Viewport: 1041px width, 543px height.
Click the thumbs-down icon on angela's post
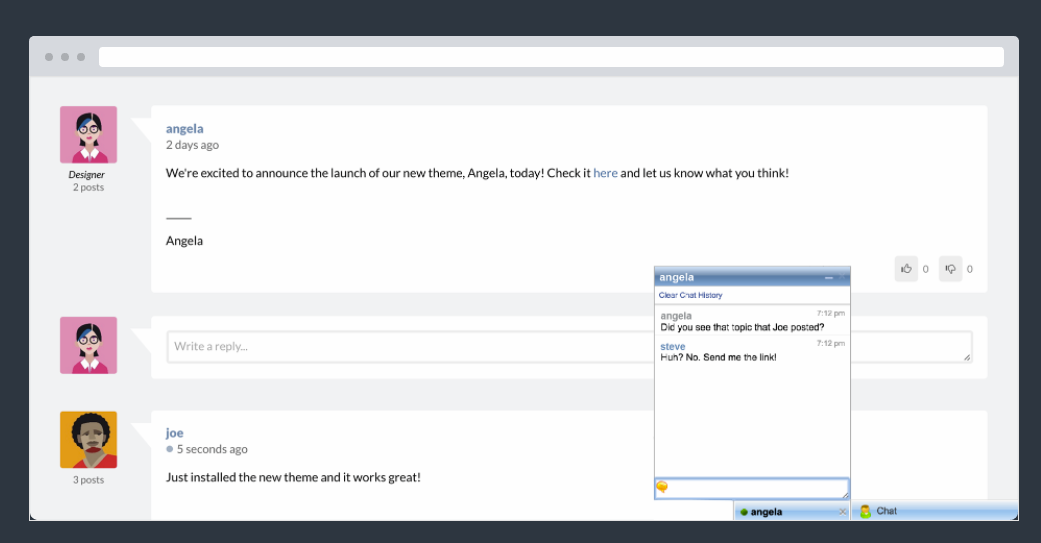950,269
